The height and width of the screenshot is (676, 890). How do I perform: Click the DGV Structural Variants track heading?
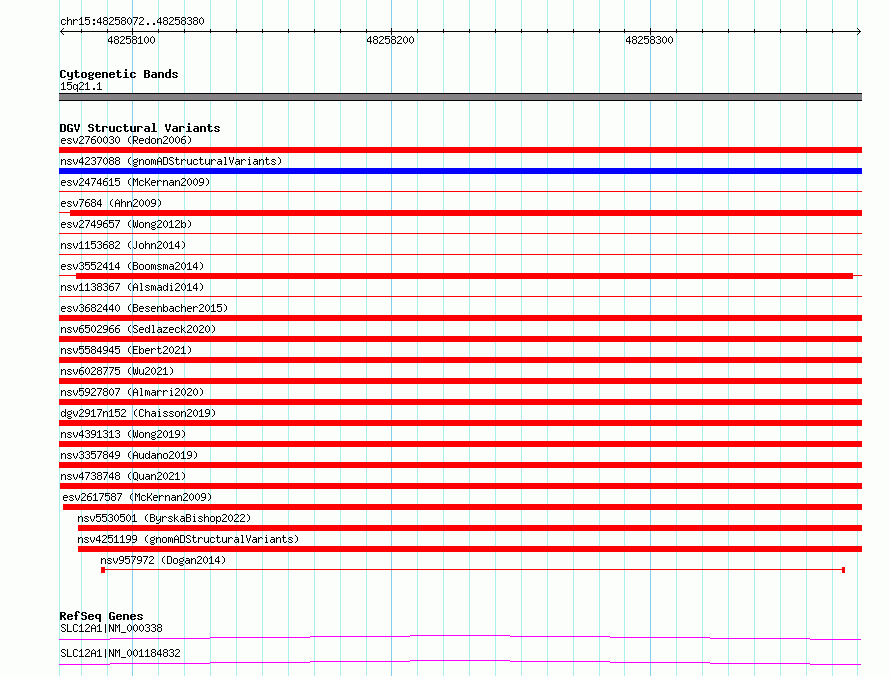tap(140, 128)
